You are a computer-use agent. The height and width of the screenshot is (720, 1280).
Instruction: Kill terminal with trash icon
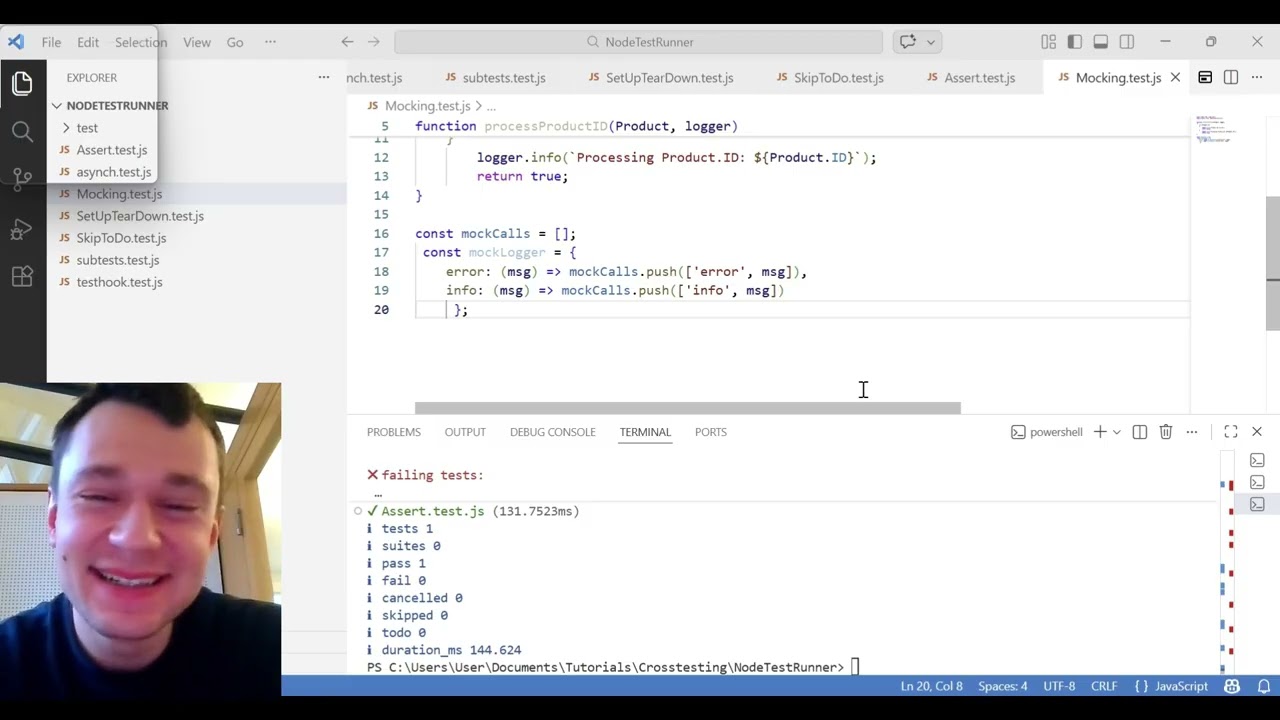pyautogui.click(x=1165, y=432)
